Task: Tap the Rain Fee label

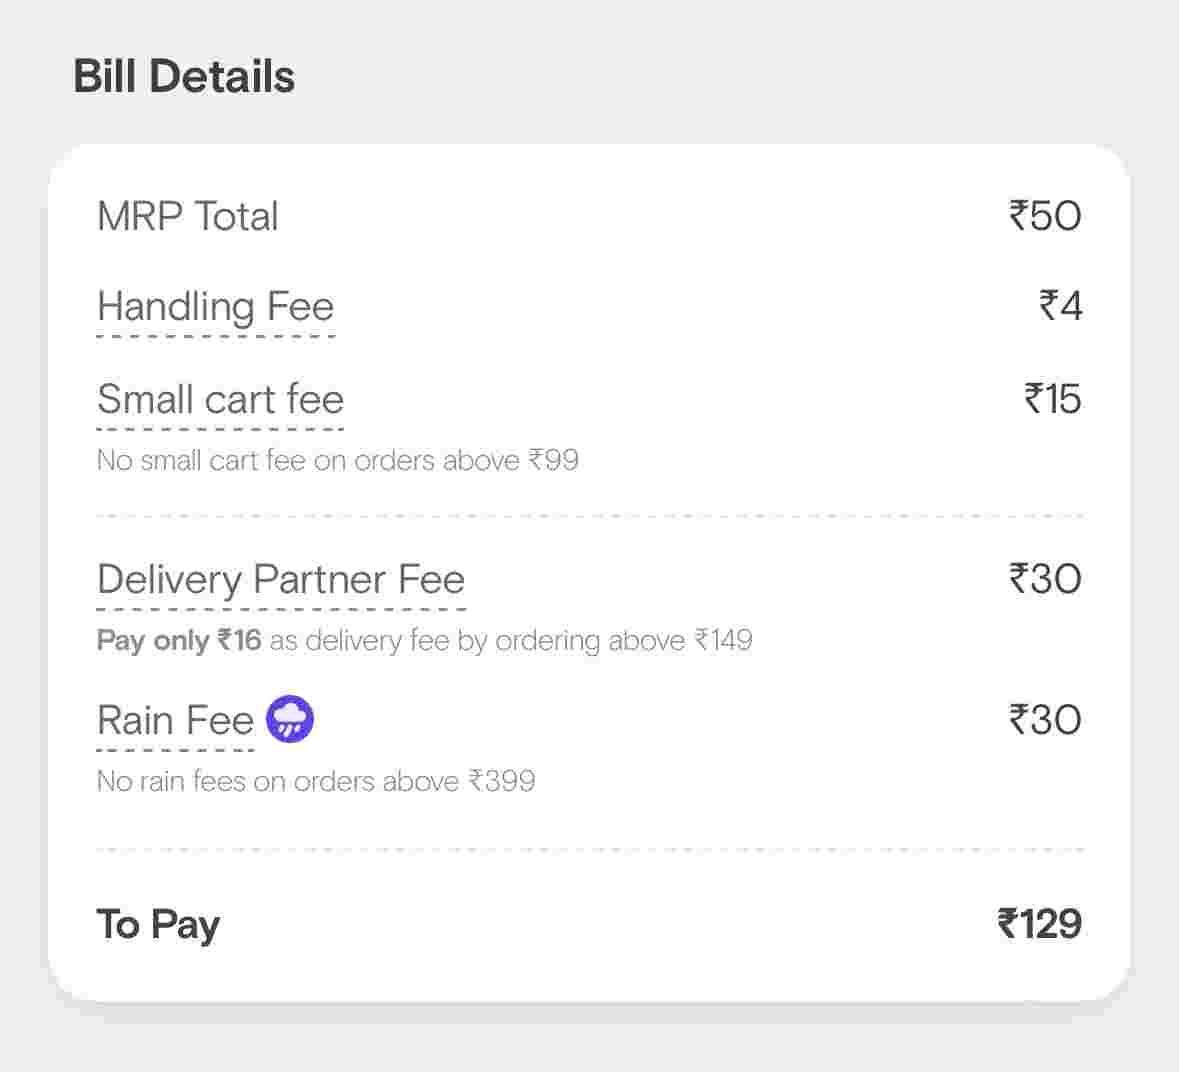Action: 175,720
